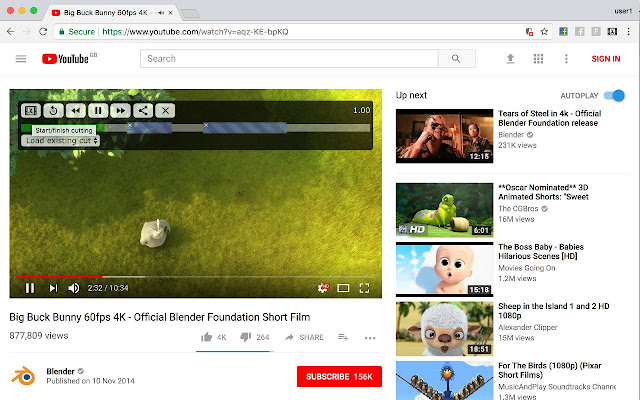Screen dimensions: 640x400
Task: Click the overlay cut timeline bar
Action: point(196,128)
